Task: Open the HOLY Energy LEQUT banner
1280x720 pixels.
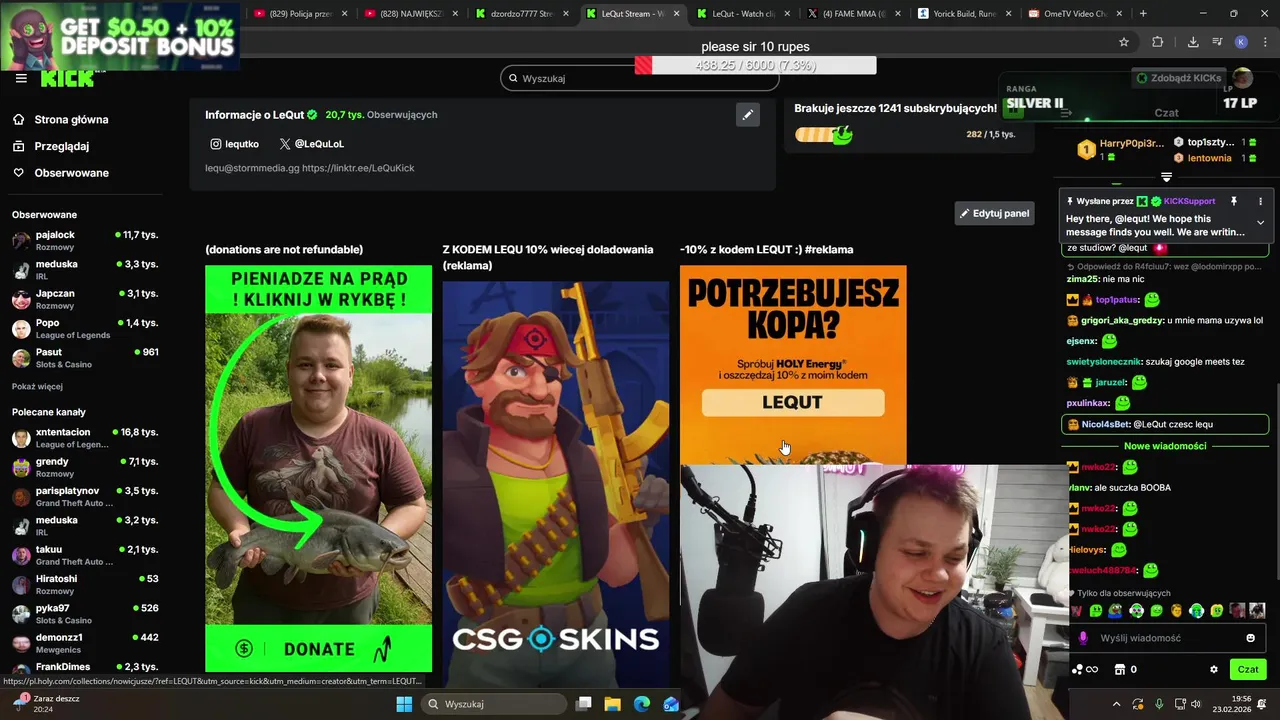Action: (x=793, y=365)
